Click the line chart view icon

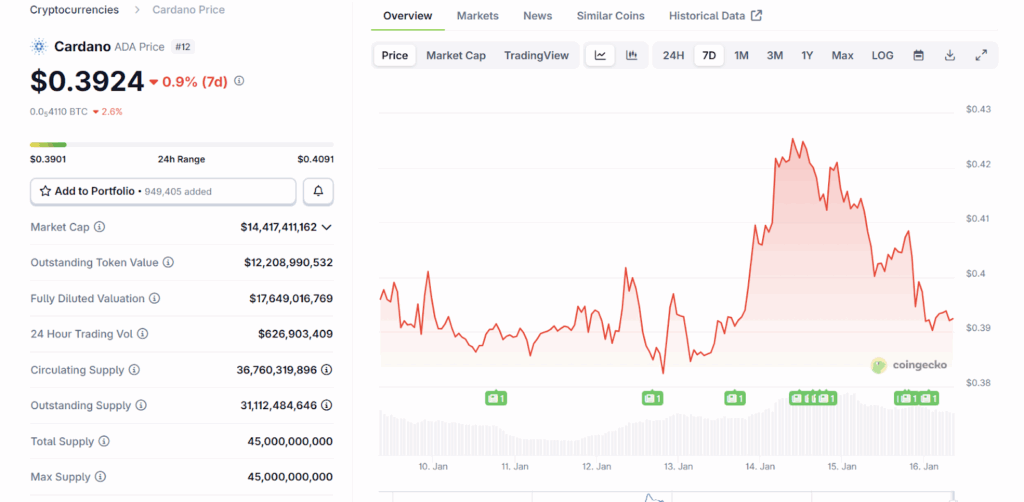tap(600, 55)
